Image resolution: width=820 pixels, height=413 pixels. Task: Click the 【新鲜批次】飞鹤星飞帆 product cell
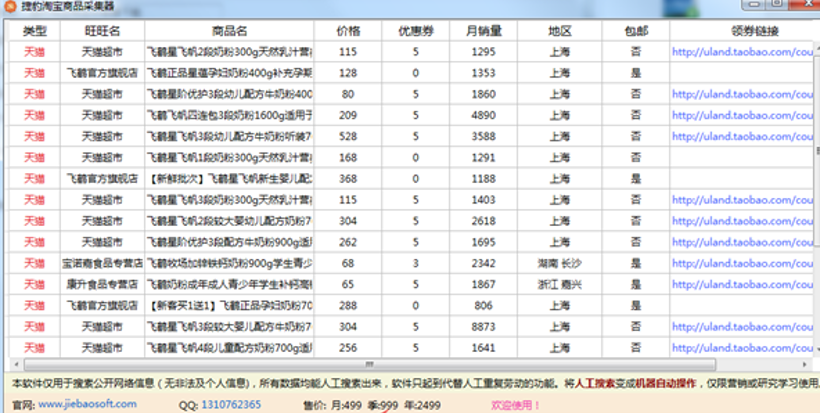click(229, 179)
